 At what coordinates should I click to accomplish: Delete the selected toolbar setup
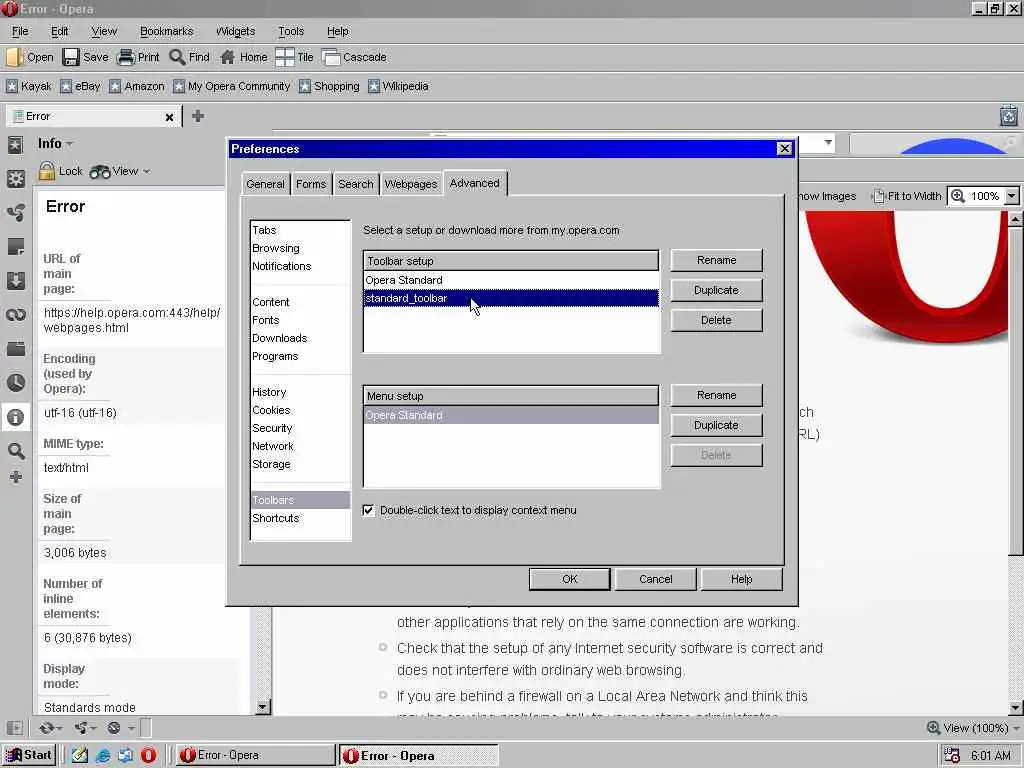point(716,320)
